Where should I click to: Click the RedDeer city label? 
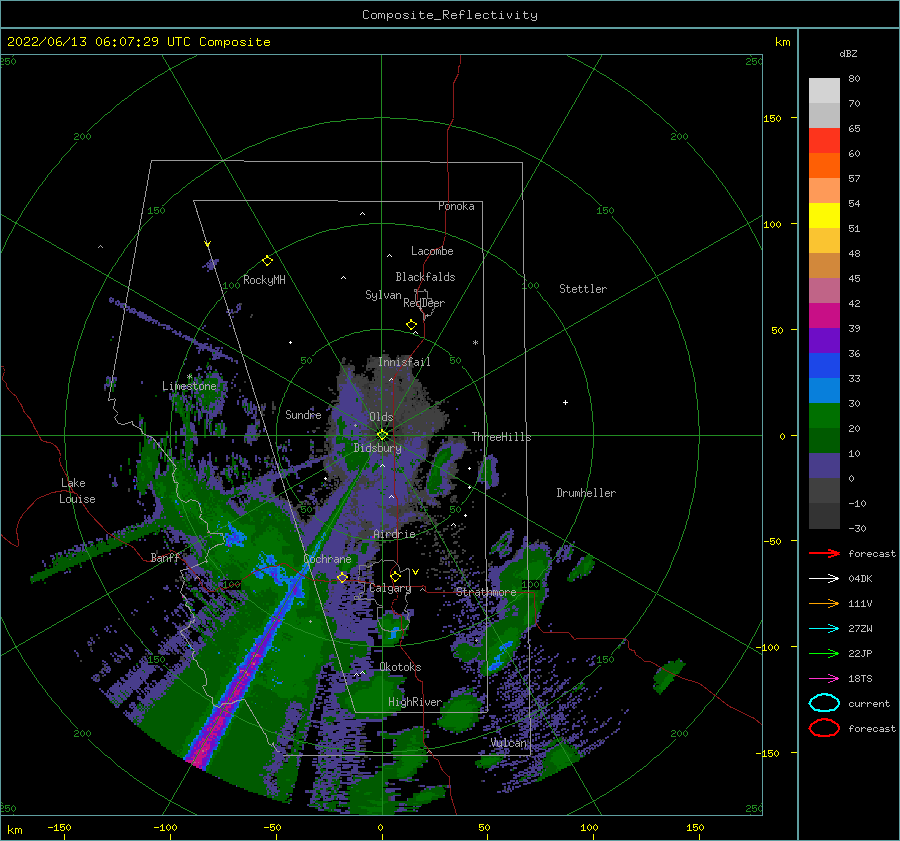pyautogui.click(x=424, y=303)
